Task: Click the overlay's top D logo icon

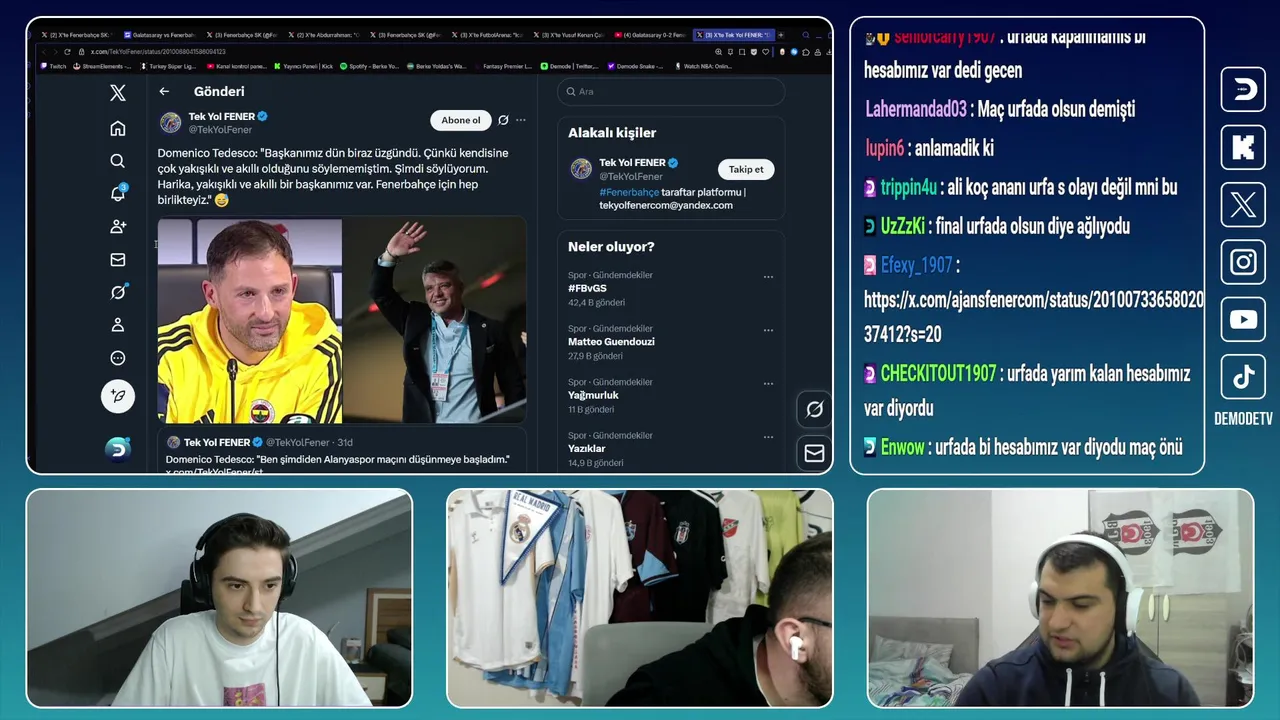Action: click(1243, 89)
